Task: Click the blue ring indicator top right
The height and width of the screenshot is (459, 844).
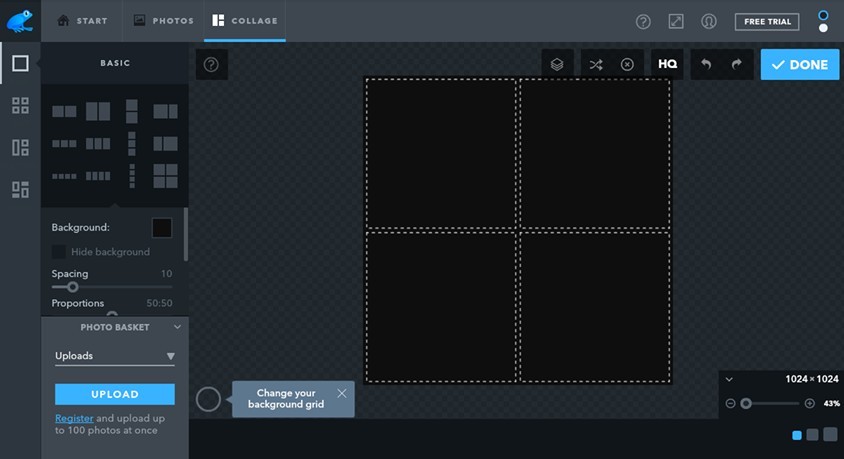Action: [x=824, y=15]
